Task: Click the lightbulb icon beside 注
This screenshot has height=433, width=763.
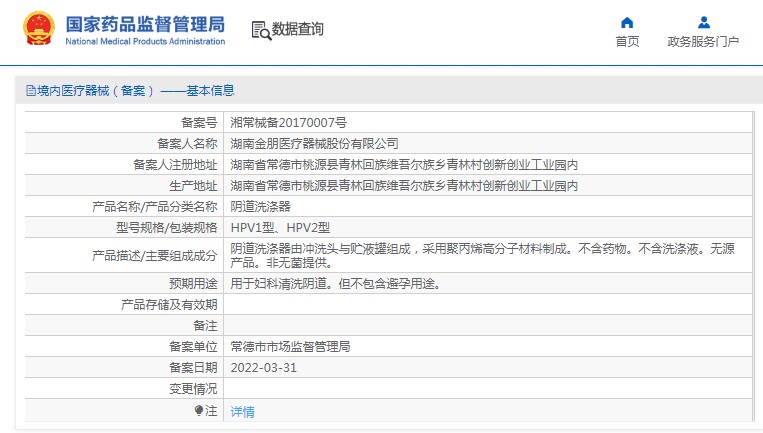Action: (x=199, y=411)
